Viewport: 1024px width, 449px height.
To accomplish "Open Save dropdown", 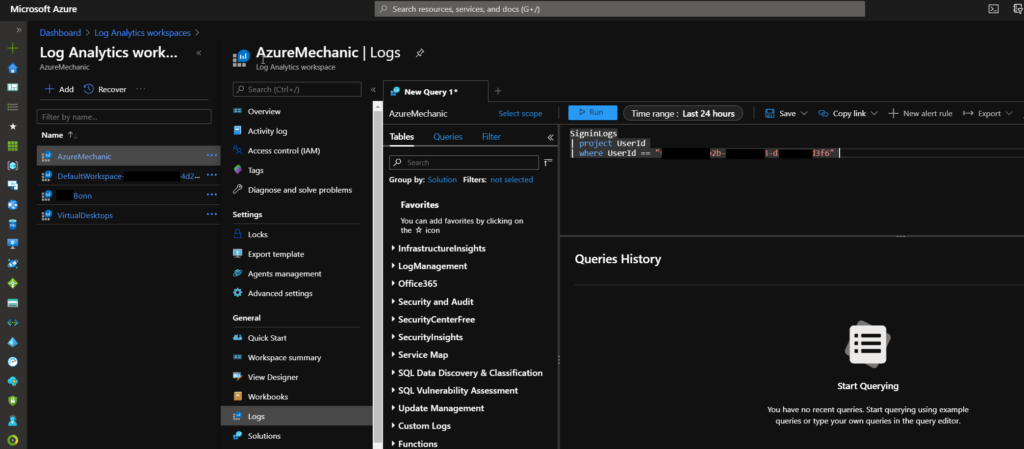I will click(786, 113).
